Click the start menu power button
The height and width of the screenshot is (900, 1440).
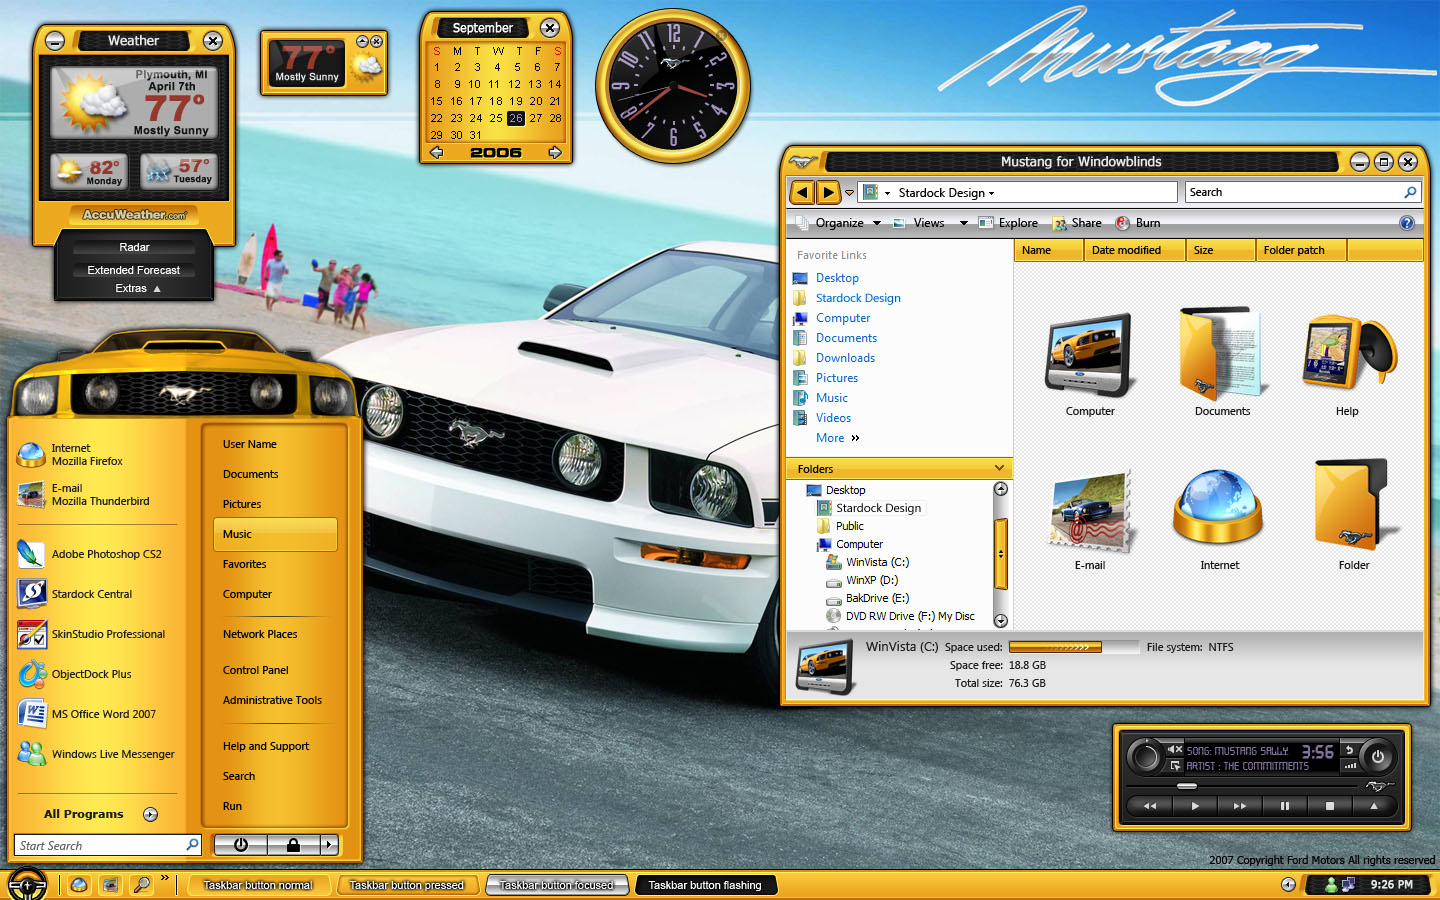pyautogui.click(x=240, y=845)
